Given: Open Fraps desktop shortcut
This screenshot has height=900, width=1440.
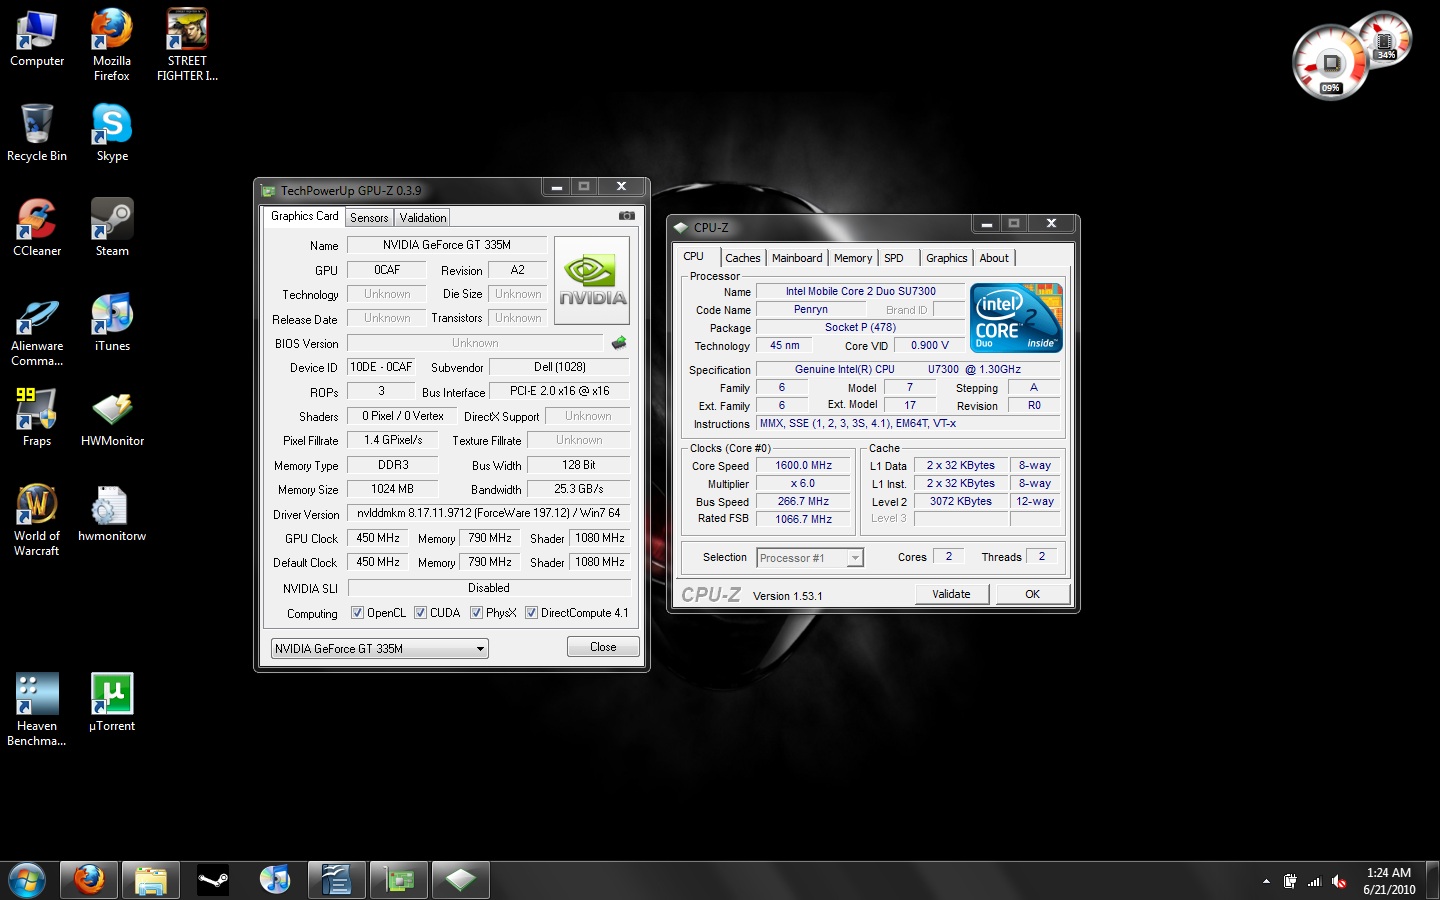Looking at the screenshot, I should point(37,418).
